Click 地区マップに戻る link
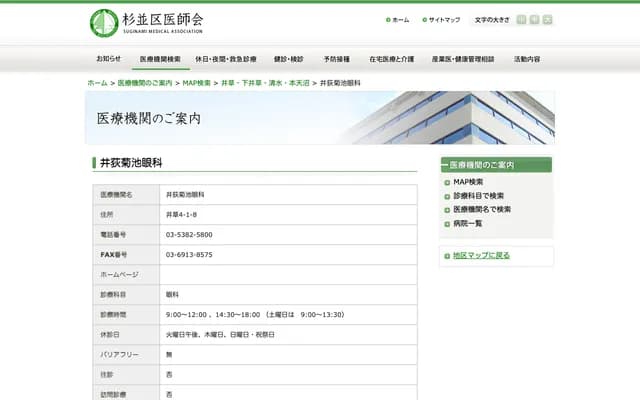 [481, 256]
